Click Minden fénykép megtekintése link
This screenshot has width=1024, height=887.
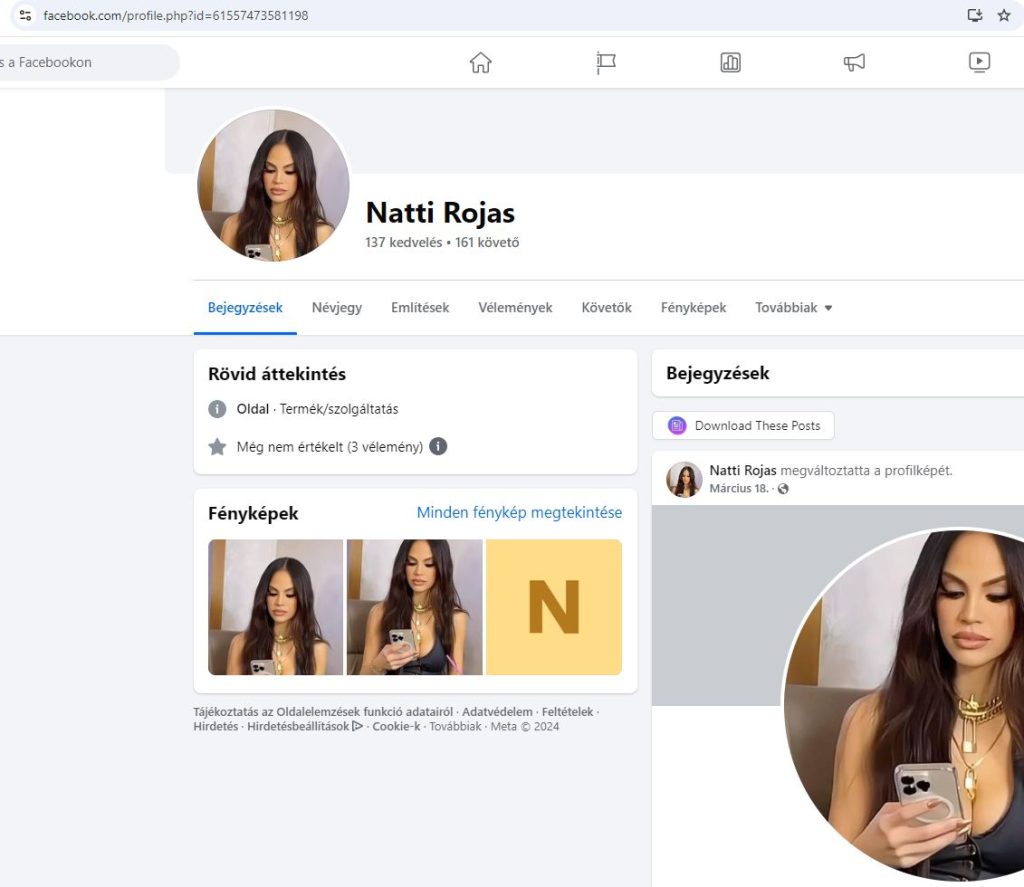519,513
